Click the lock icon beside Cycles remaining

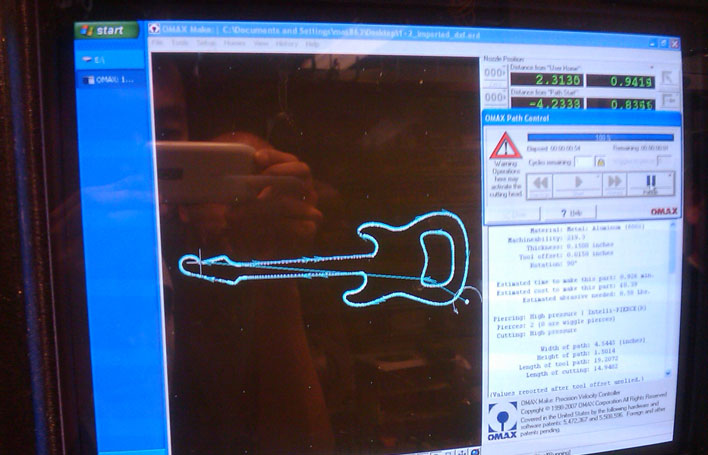point(600,161)
